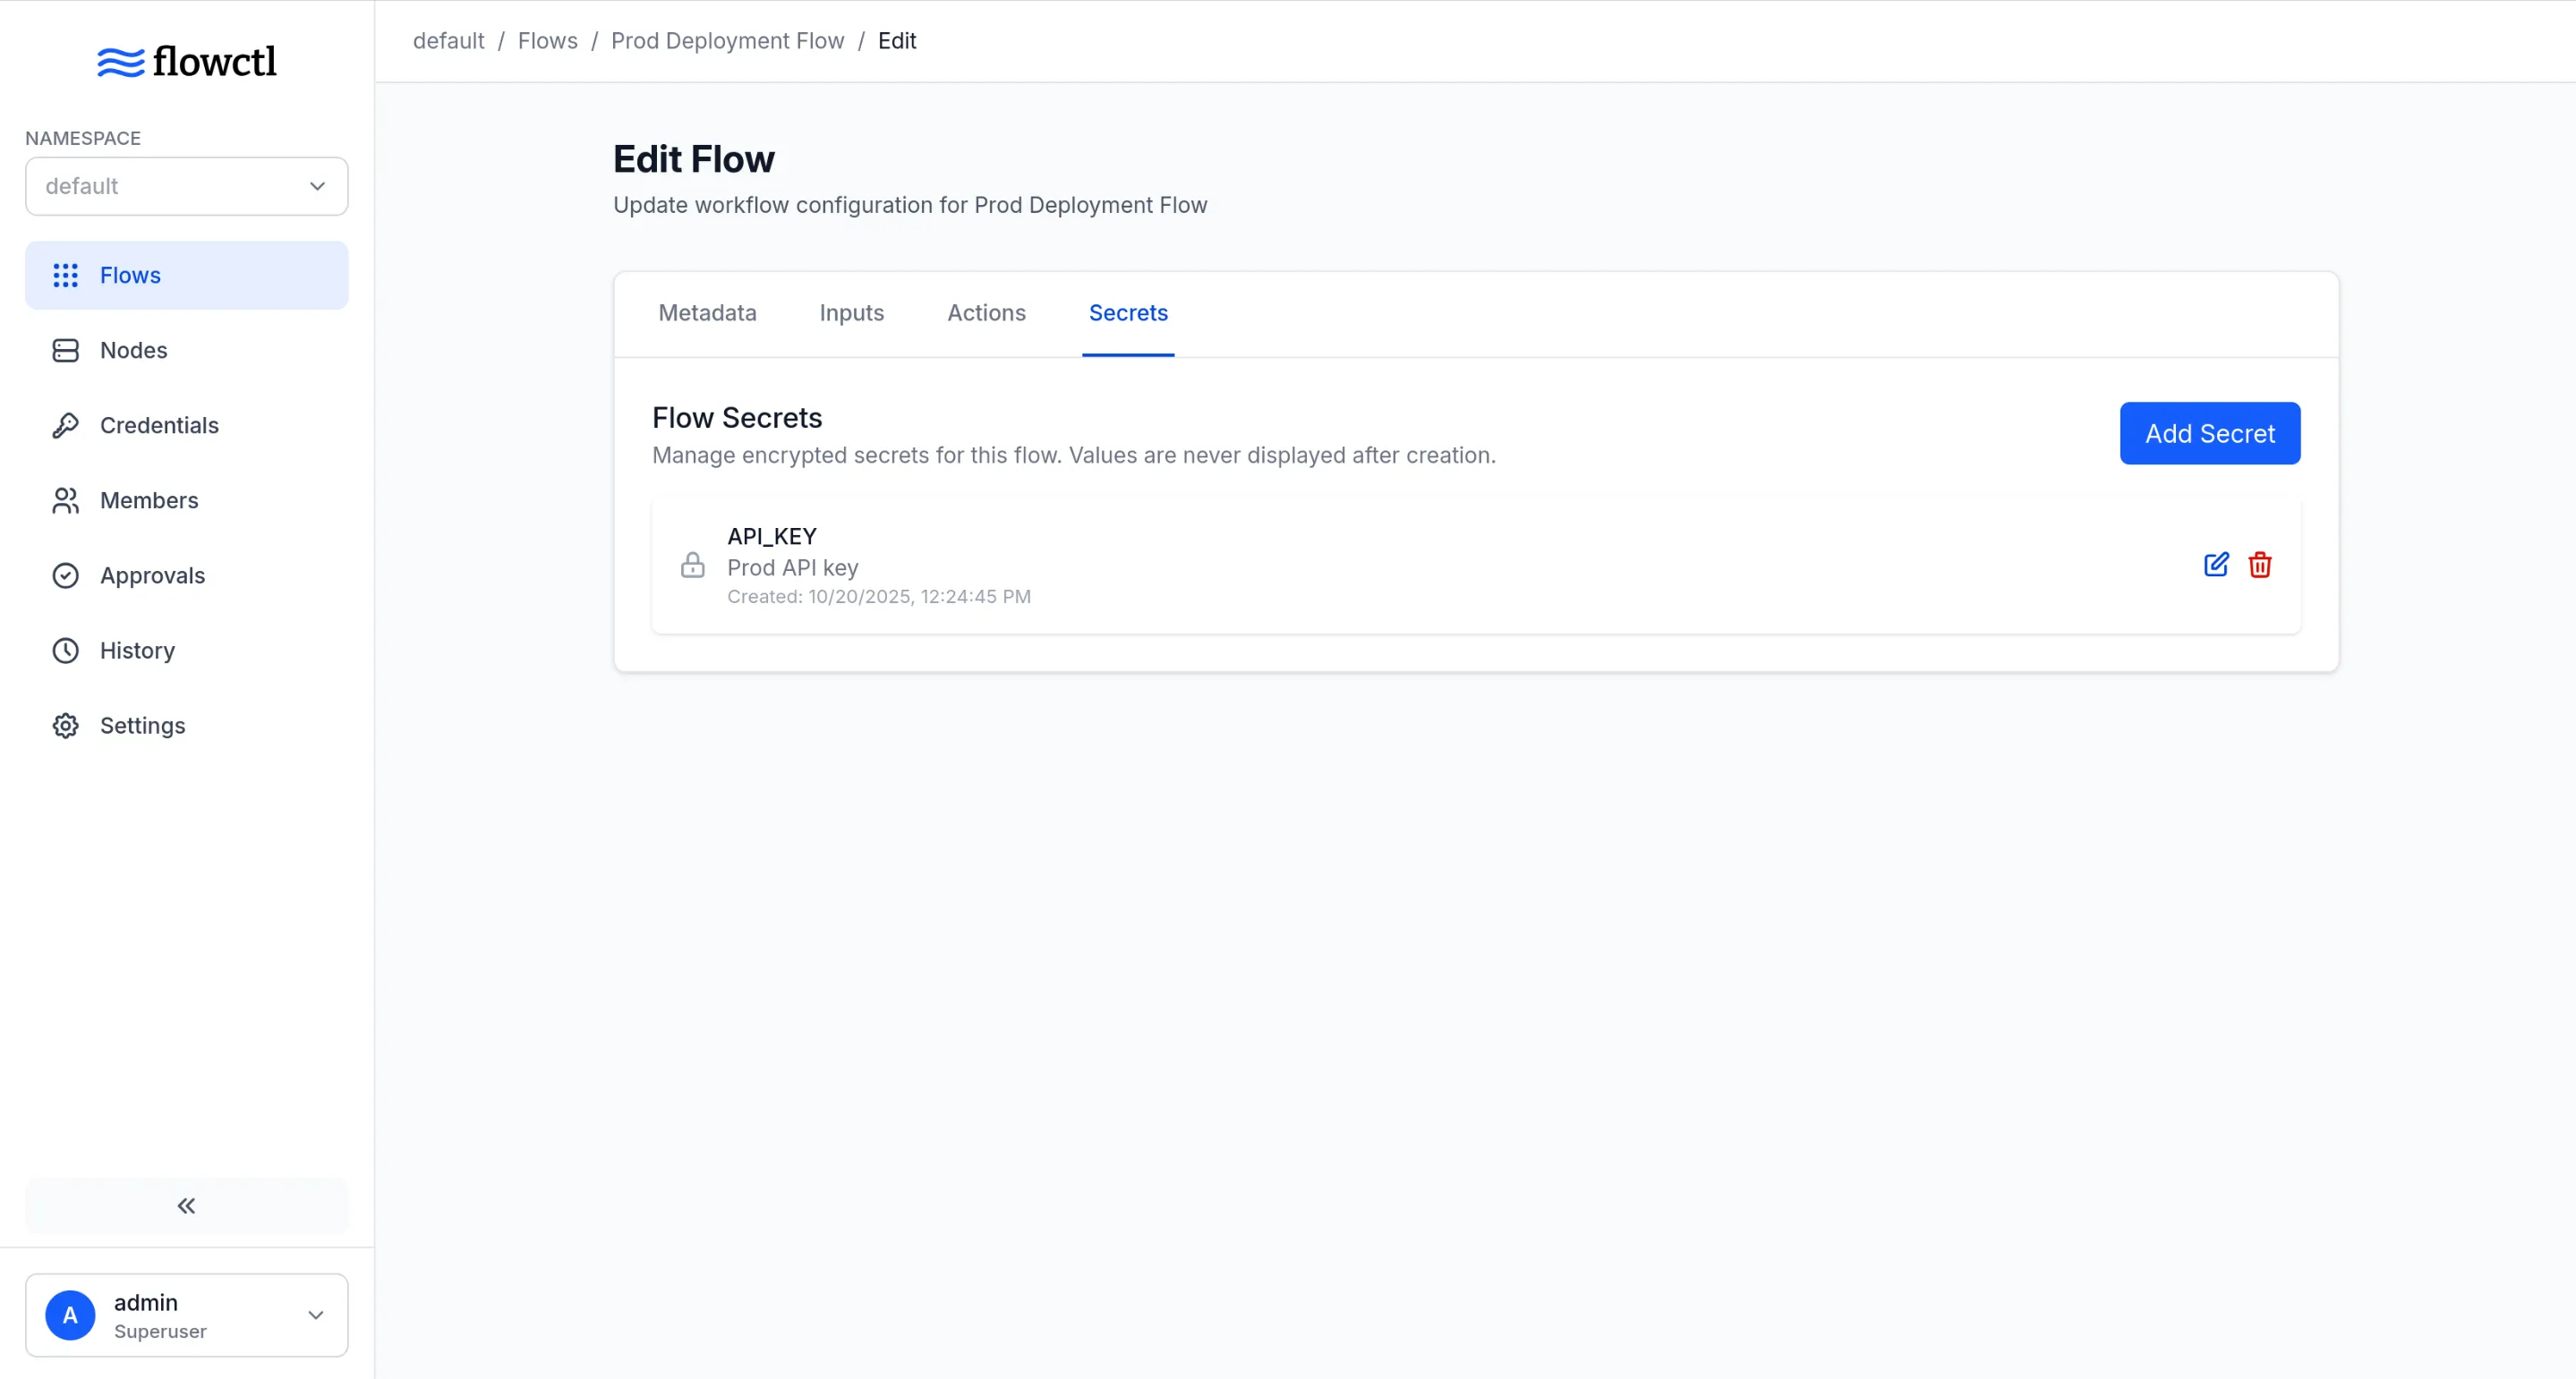This screenshot has width=2576, height=1379.
Task: Delete API_KEY secret using trash icon
Action: (2259, 565)
